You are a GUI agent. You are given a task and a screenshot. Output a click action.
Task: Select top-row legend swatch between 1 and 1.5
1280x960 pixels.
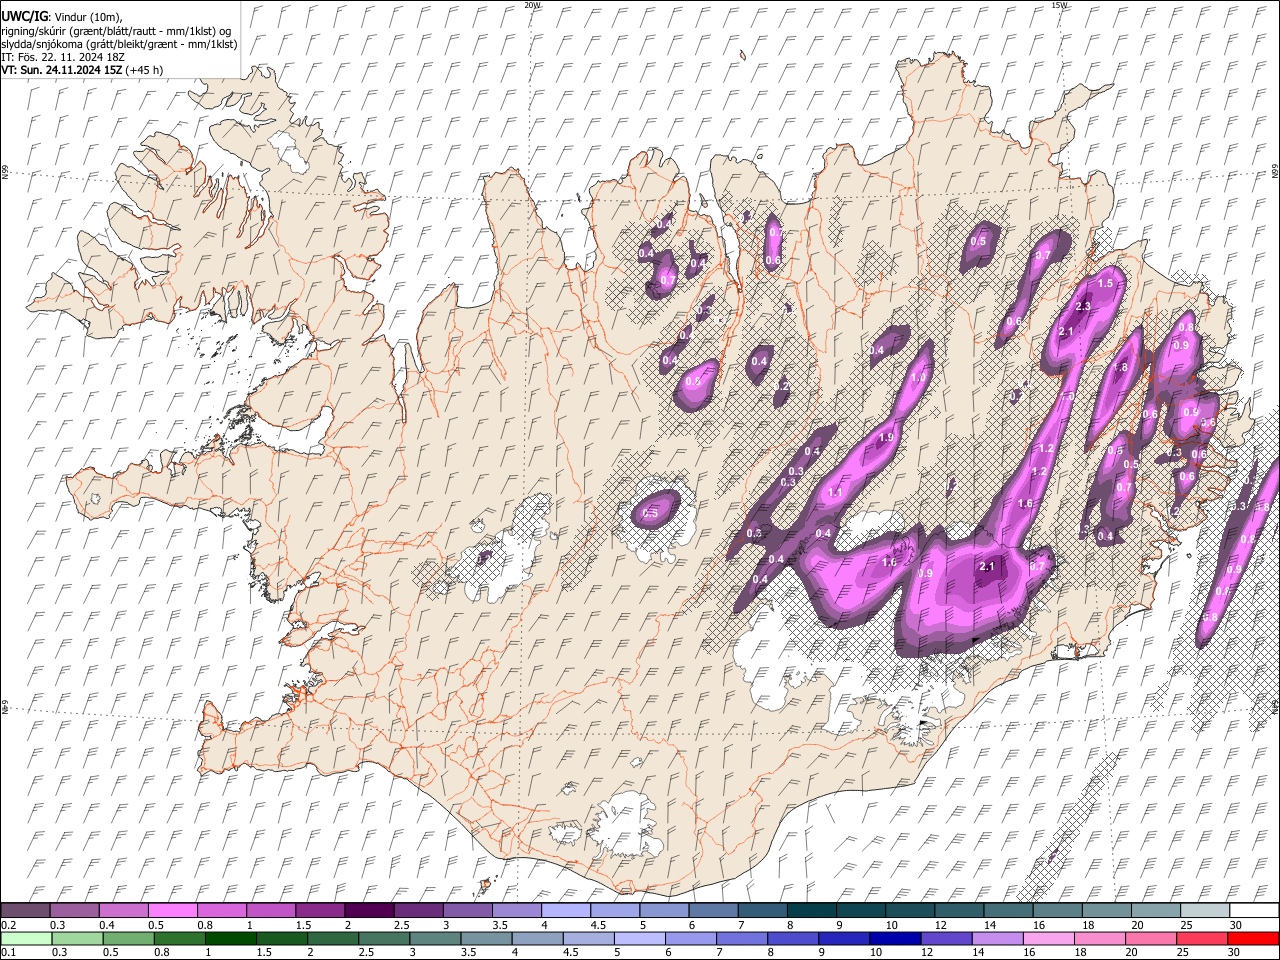271,910
